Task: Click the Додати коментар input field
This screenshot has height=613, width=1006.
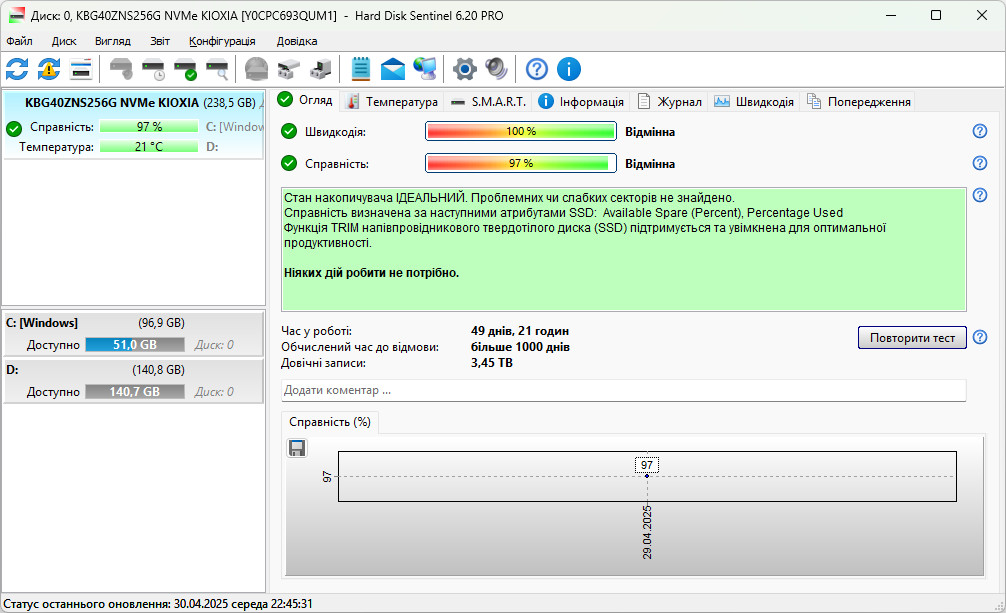Action: click(x=623, y=390)
